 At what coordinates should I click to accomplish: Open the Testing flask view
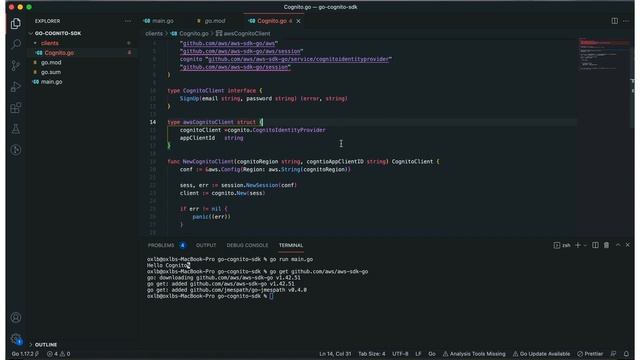click(x=16, y=129)
